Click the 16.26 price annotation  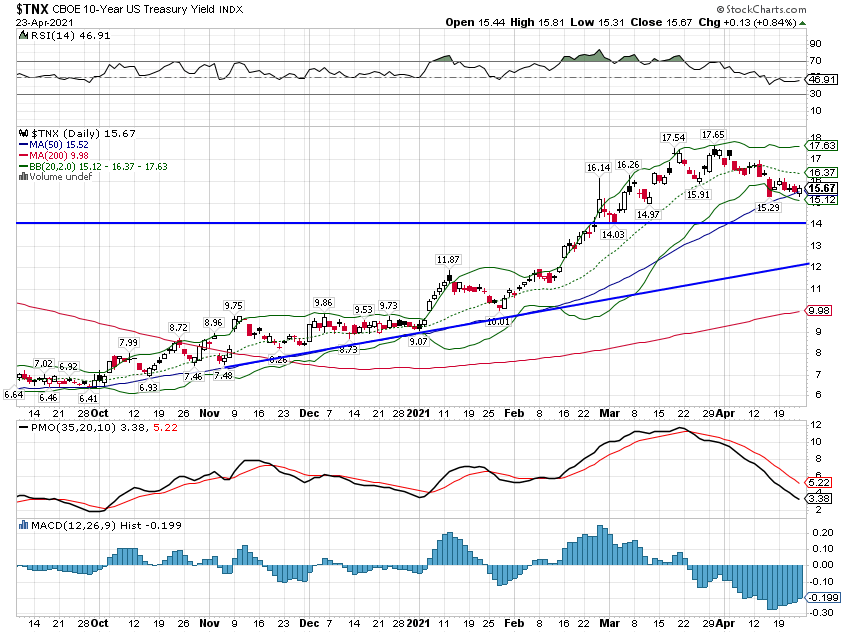[628, 164]
